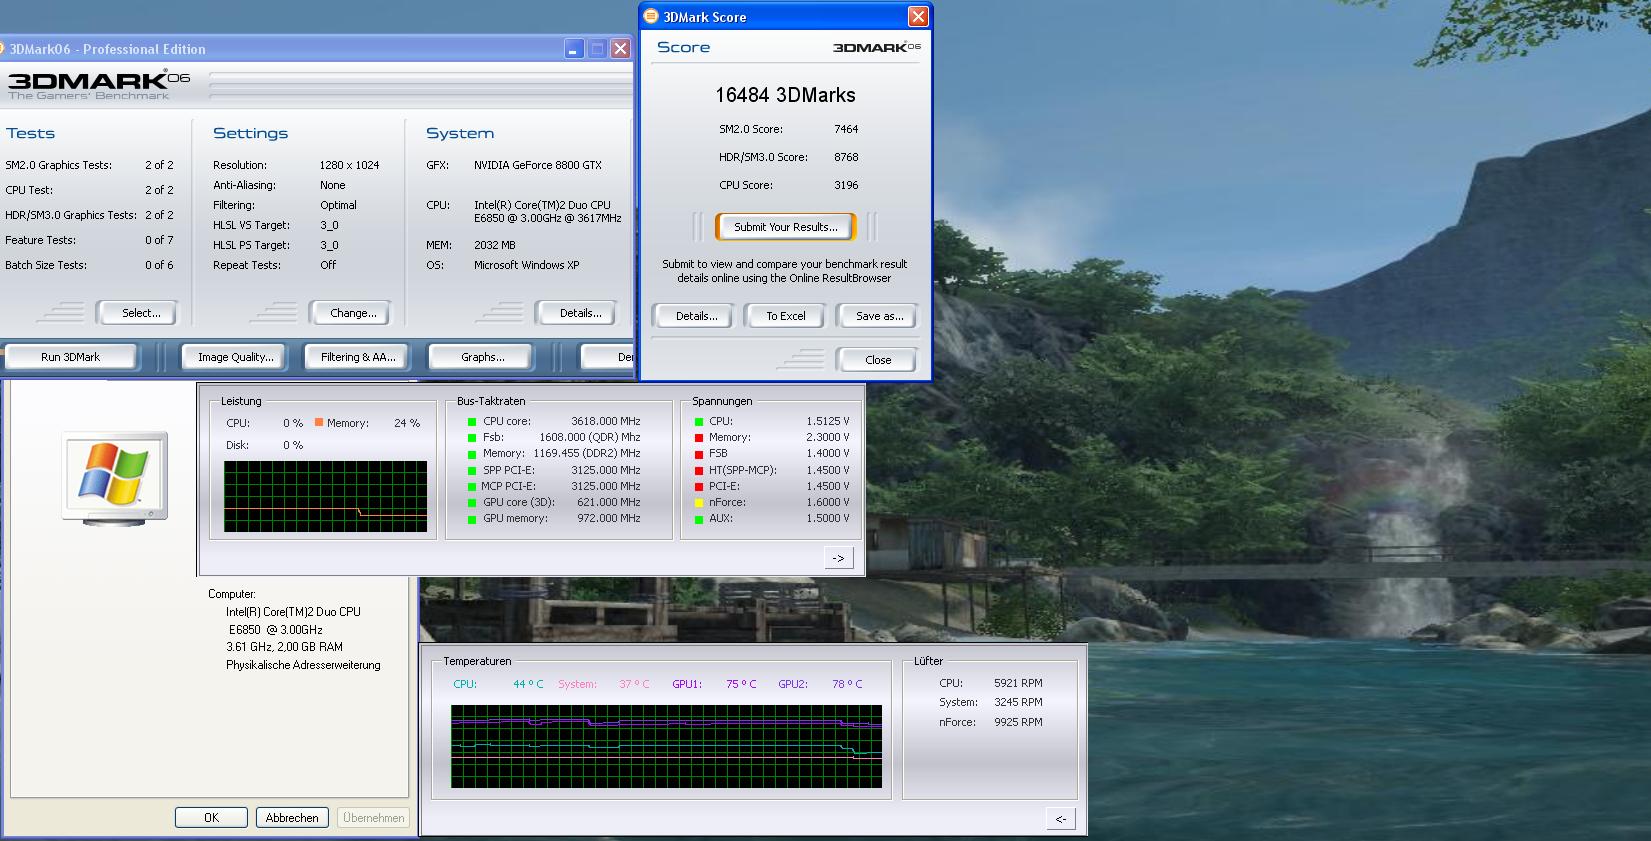Click Abbrechen button
This screenshot has width=1651, height=841.
[292, 818]
